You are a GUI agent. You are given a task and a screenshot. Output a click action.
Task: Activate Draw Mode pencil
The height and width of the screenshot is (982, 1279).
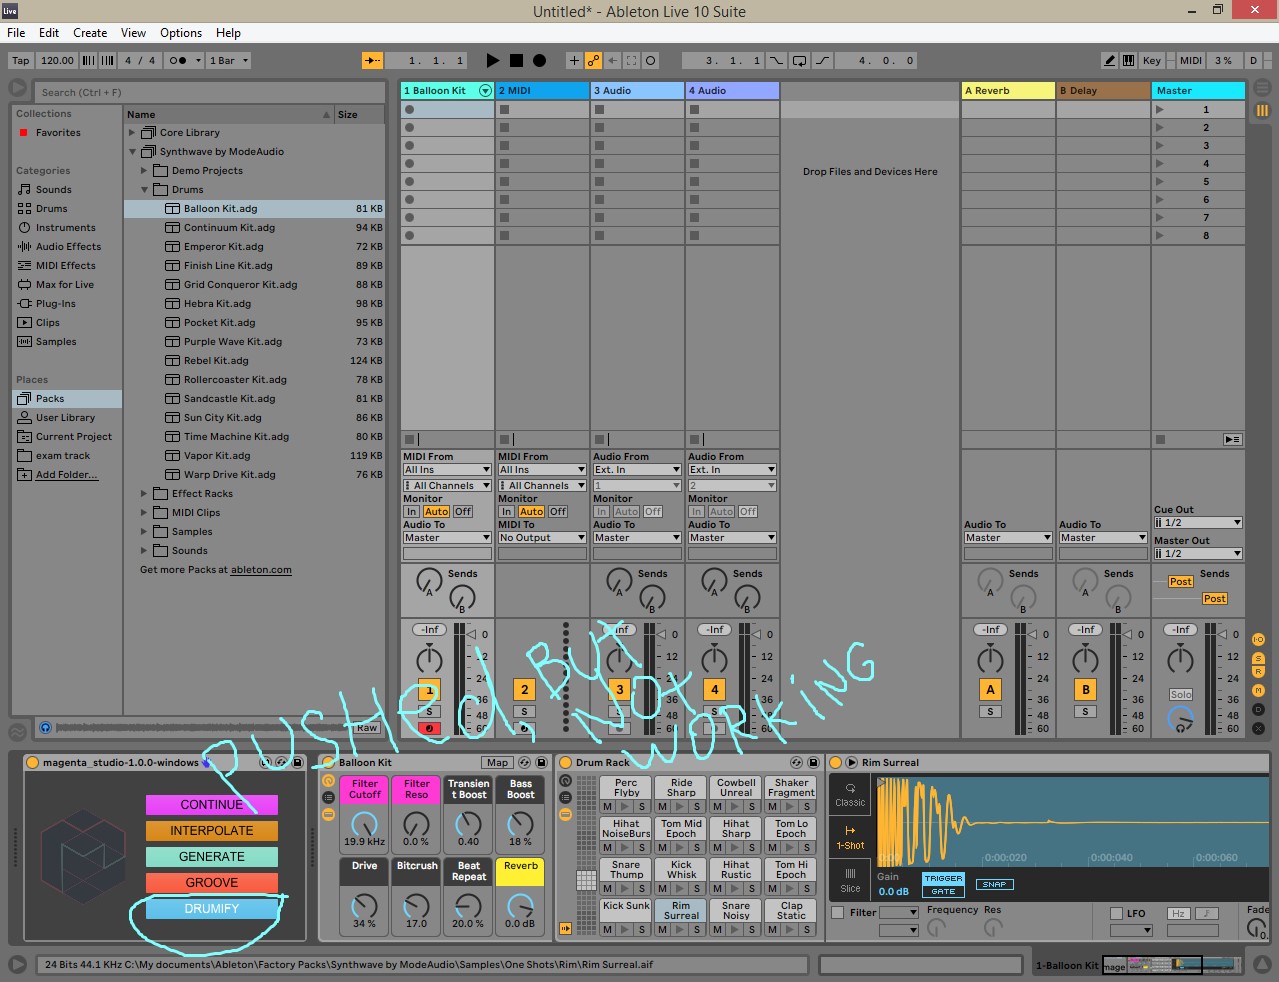[1110, 60]
